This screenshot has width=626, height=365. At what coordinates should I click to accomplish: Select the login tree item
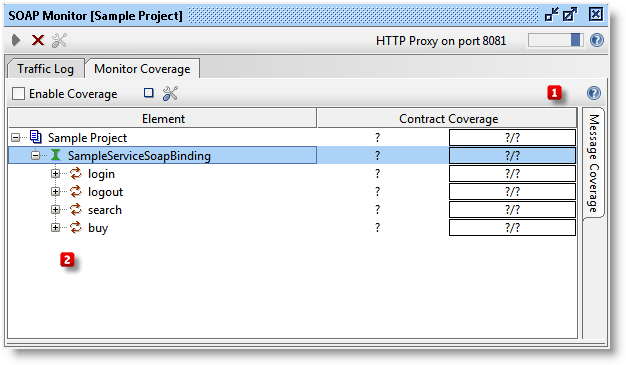tap(101, 174)
